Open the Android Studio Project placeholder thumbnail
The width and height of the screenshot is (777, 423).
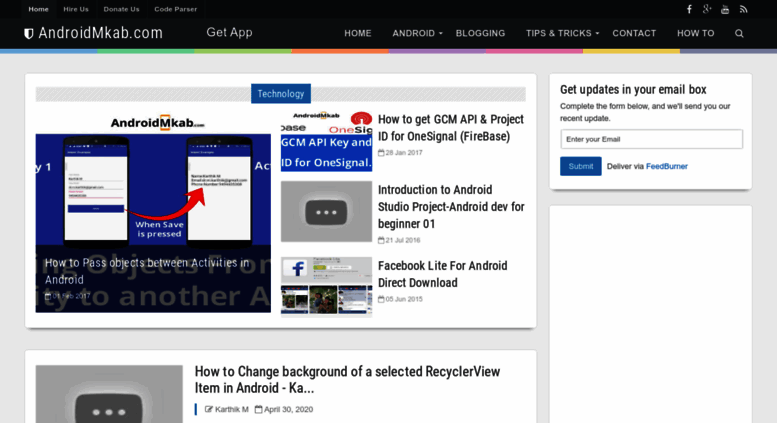click(326, 212)
